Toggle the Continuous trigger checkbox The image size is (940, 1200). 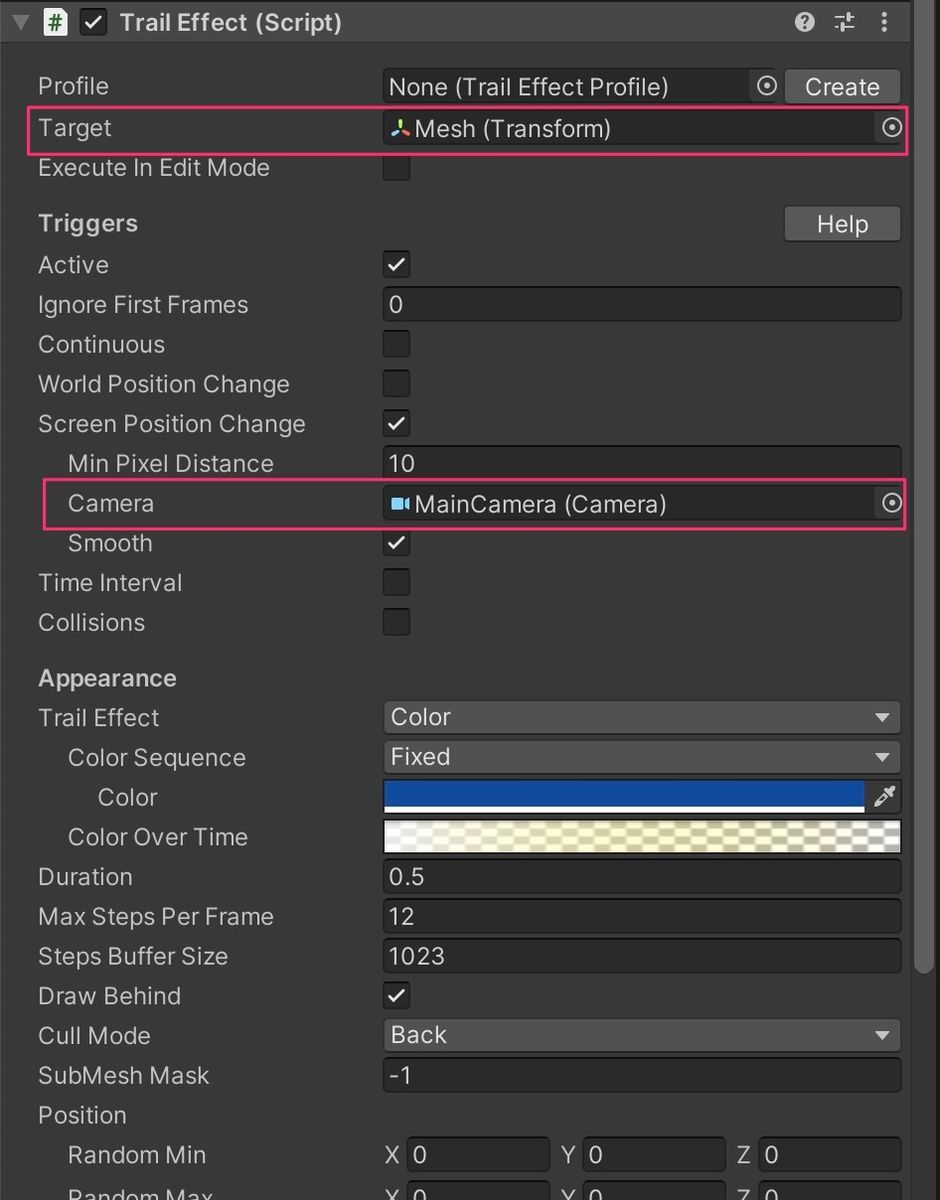[397, 345]
